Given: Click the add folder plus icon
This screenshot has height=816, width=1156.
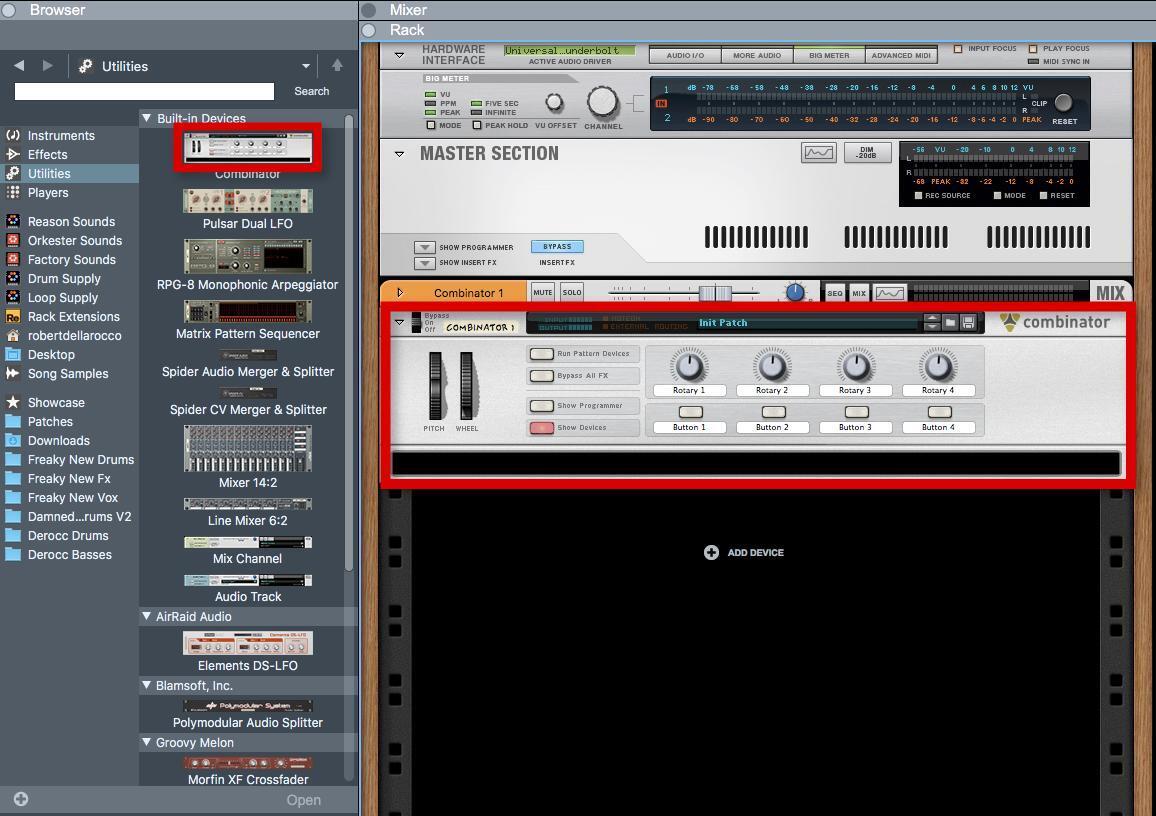Looking at the screenshot, I should pos(21,799).
